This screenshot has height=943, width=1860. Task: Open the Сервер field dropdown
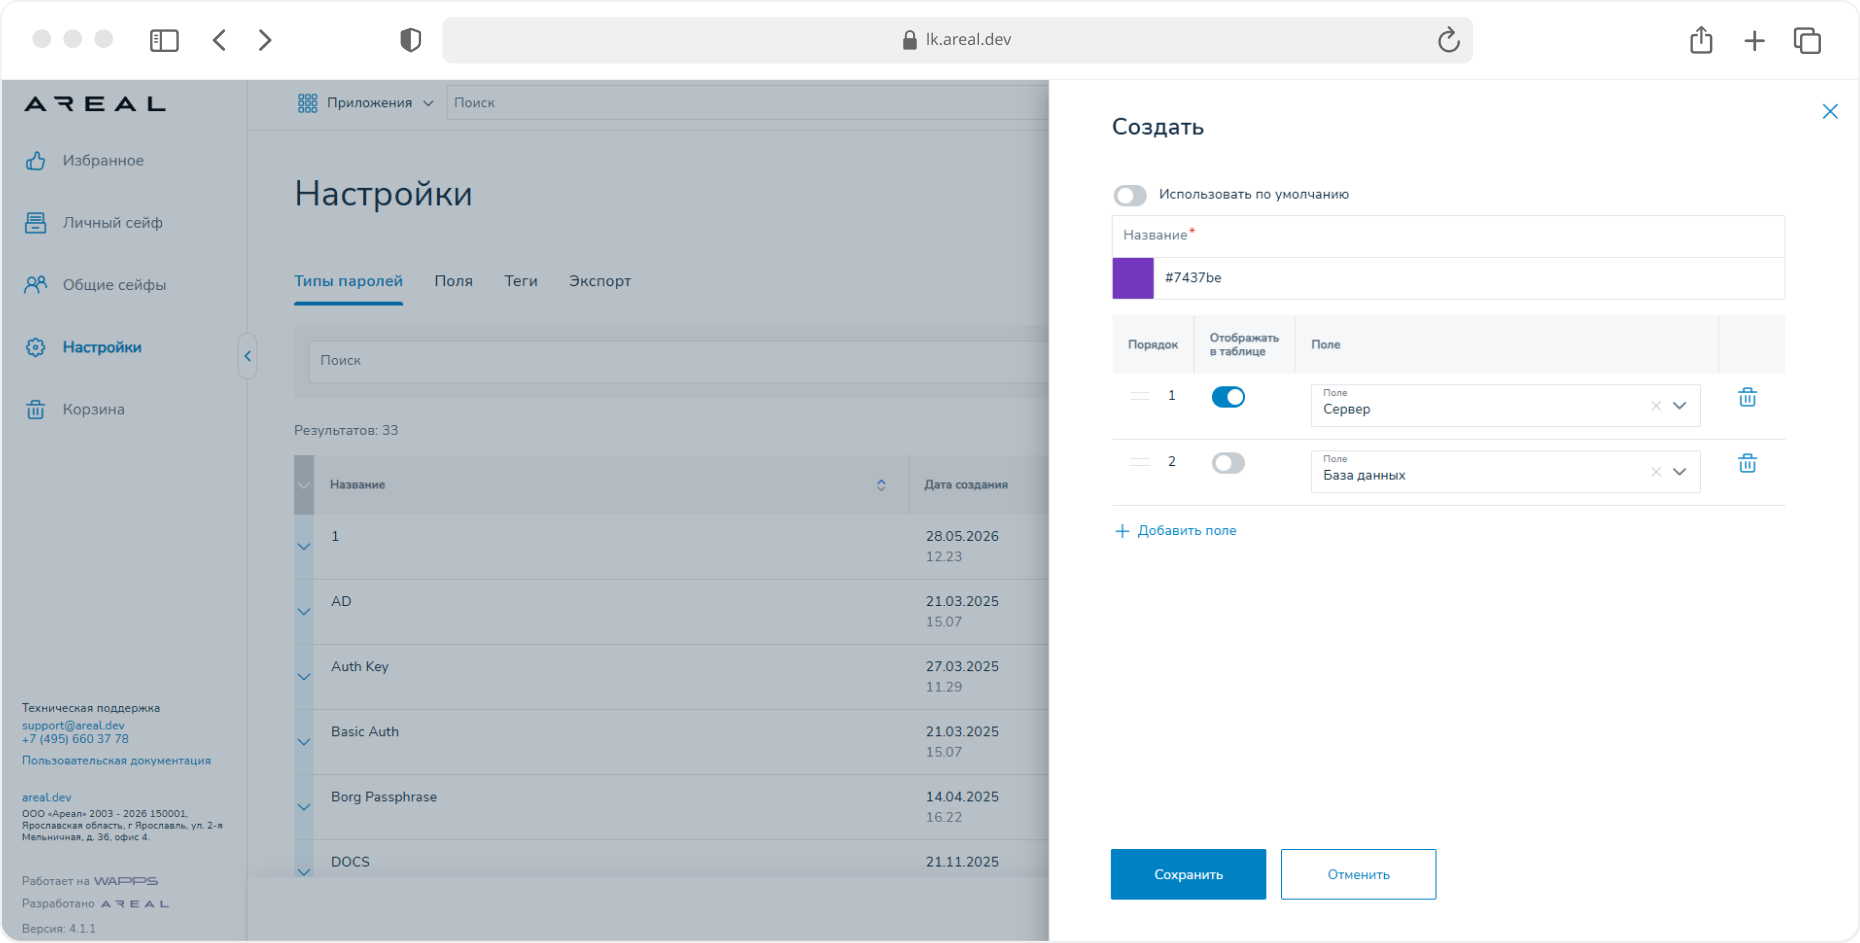(x=1680, y=406)
